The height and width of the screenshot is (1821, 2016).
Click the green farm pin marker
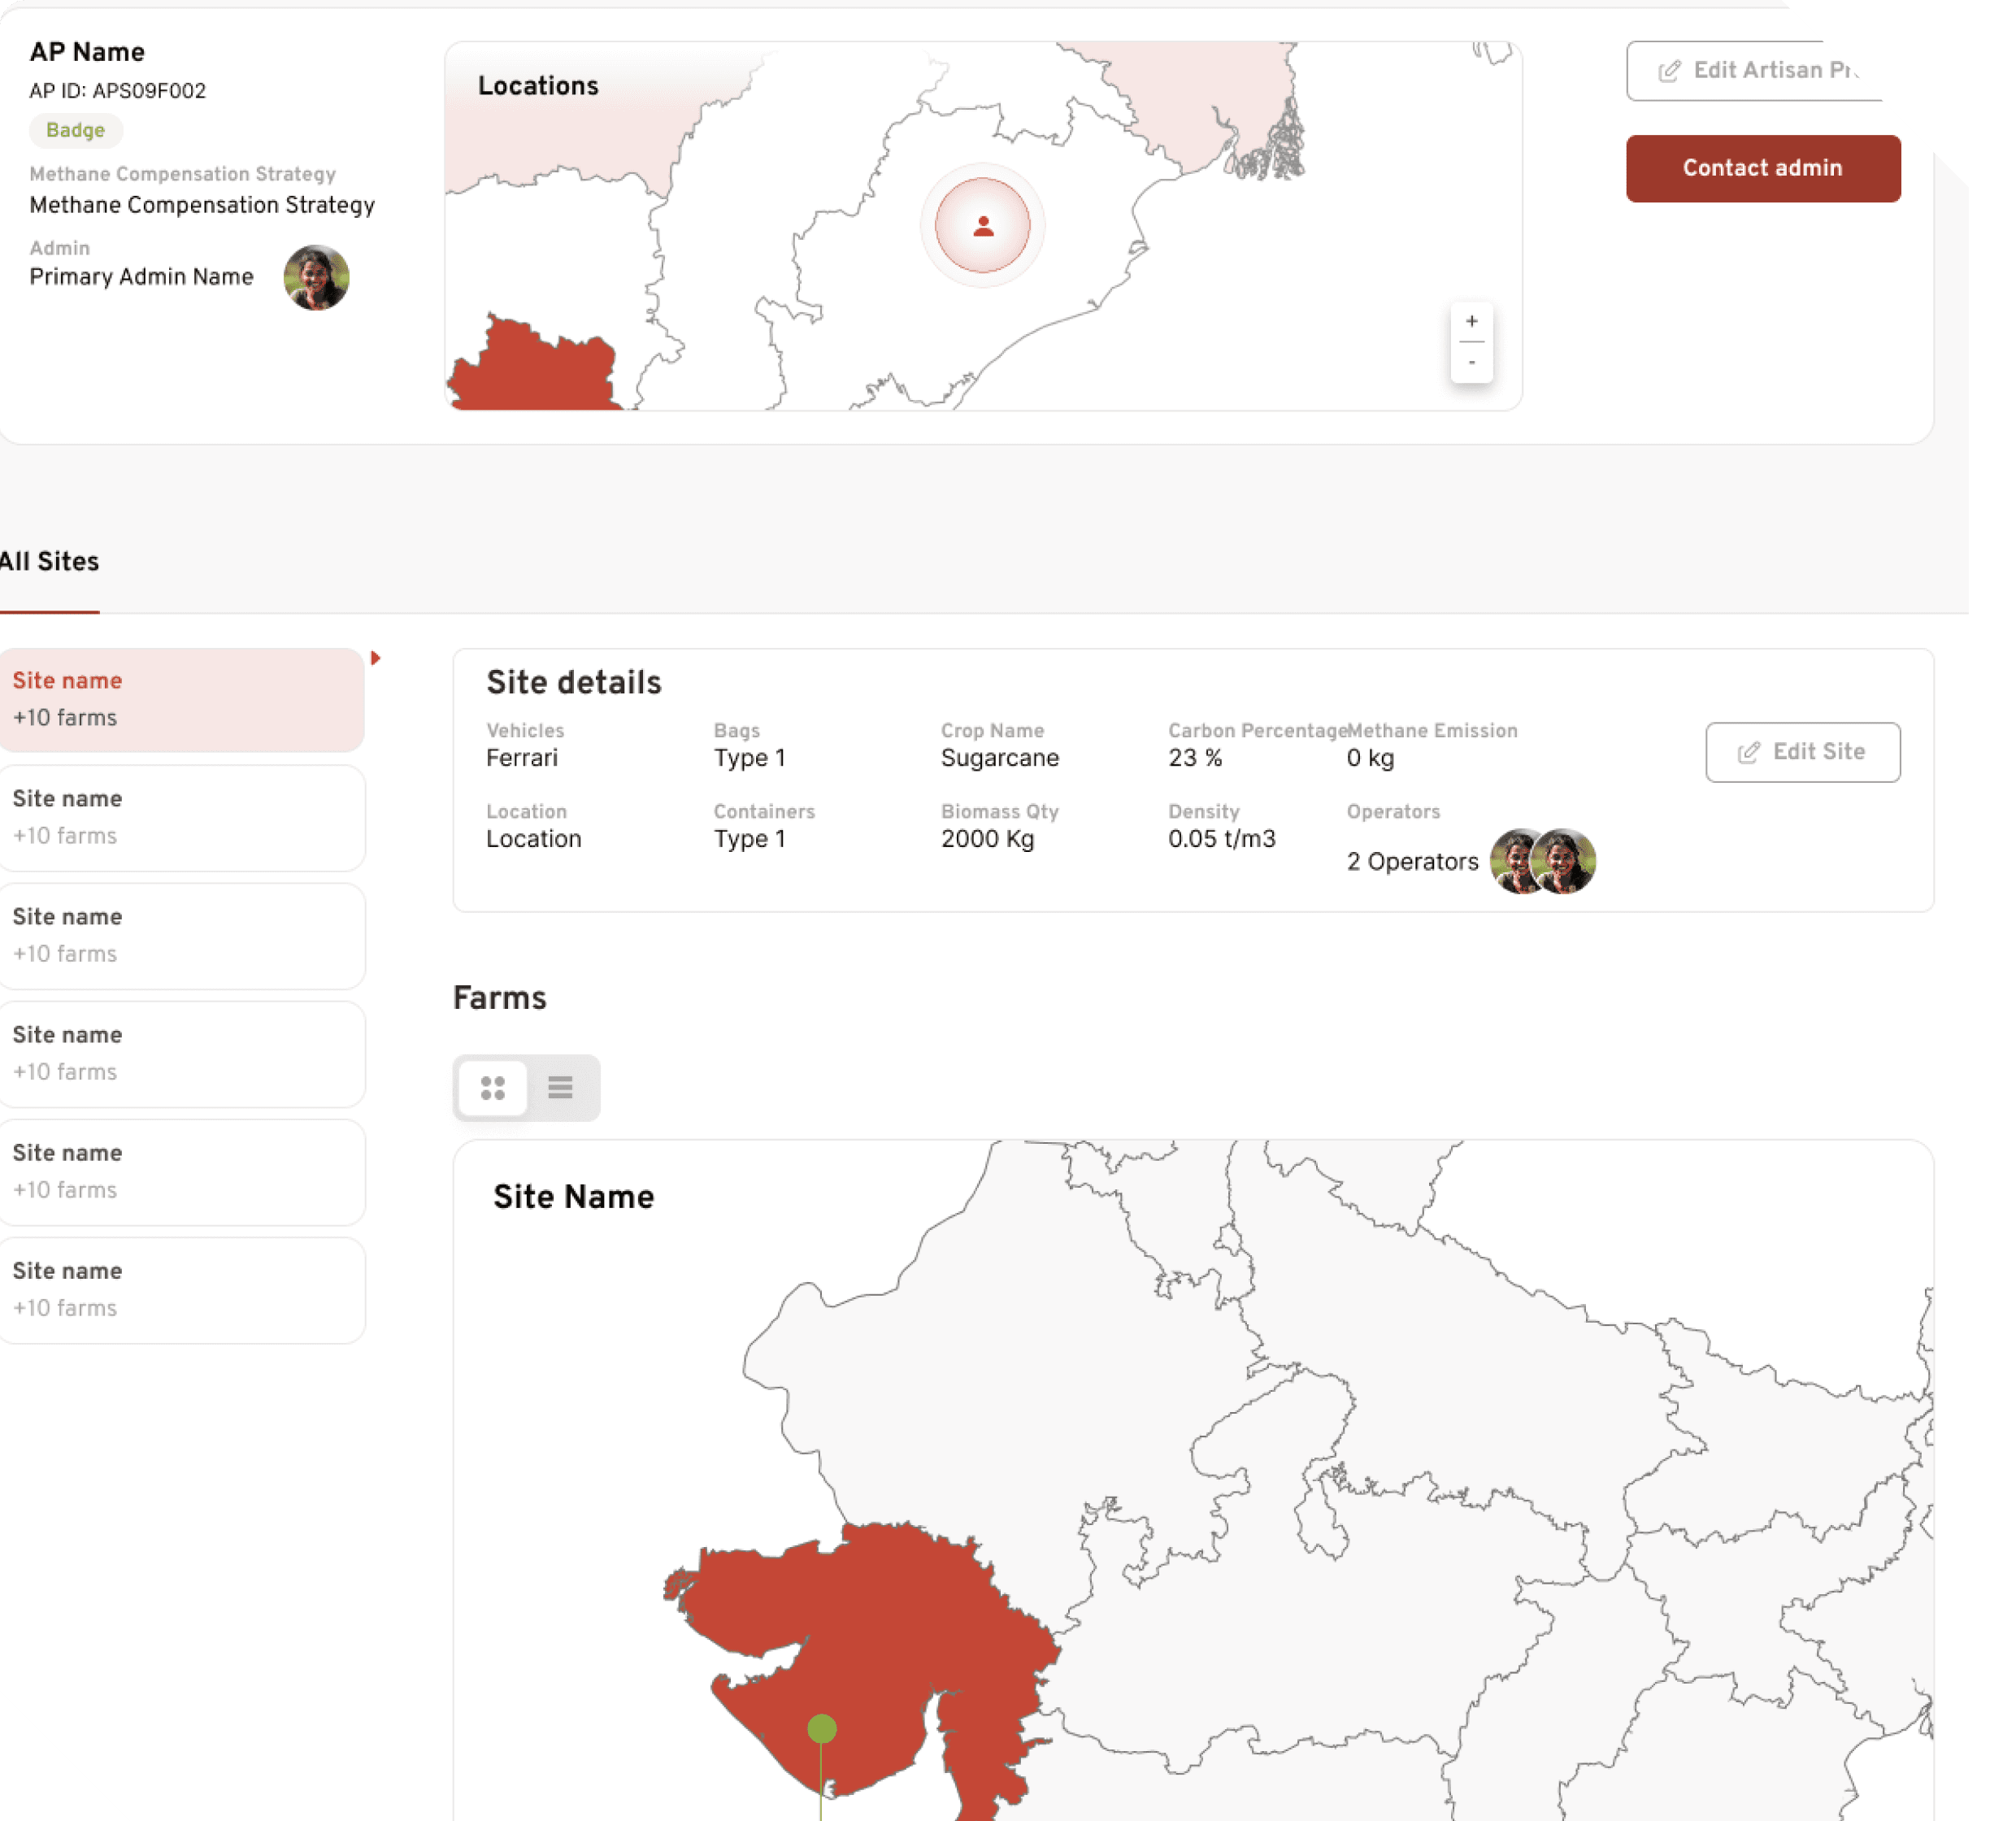tap(821, 1728)
